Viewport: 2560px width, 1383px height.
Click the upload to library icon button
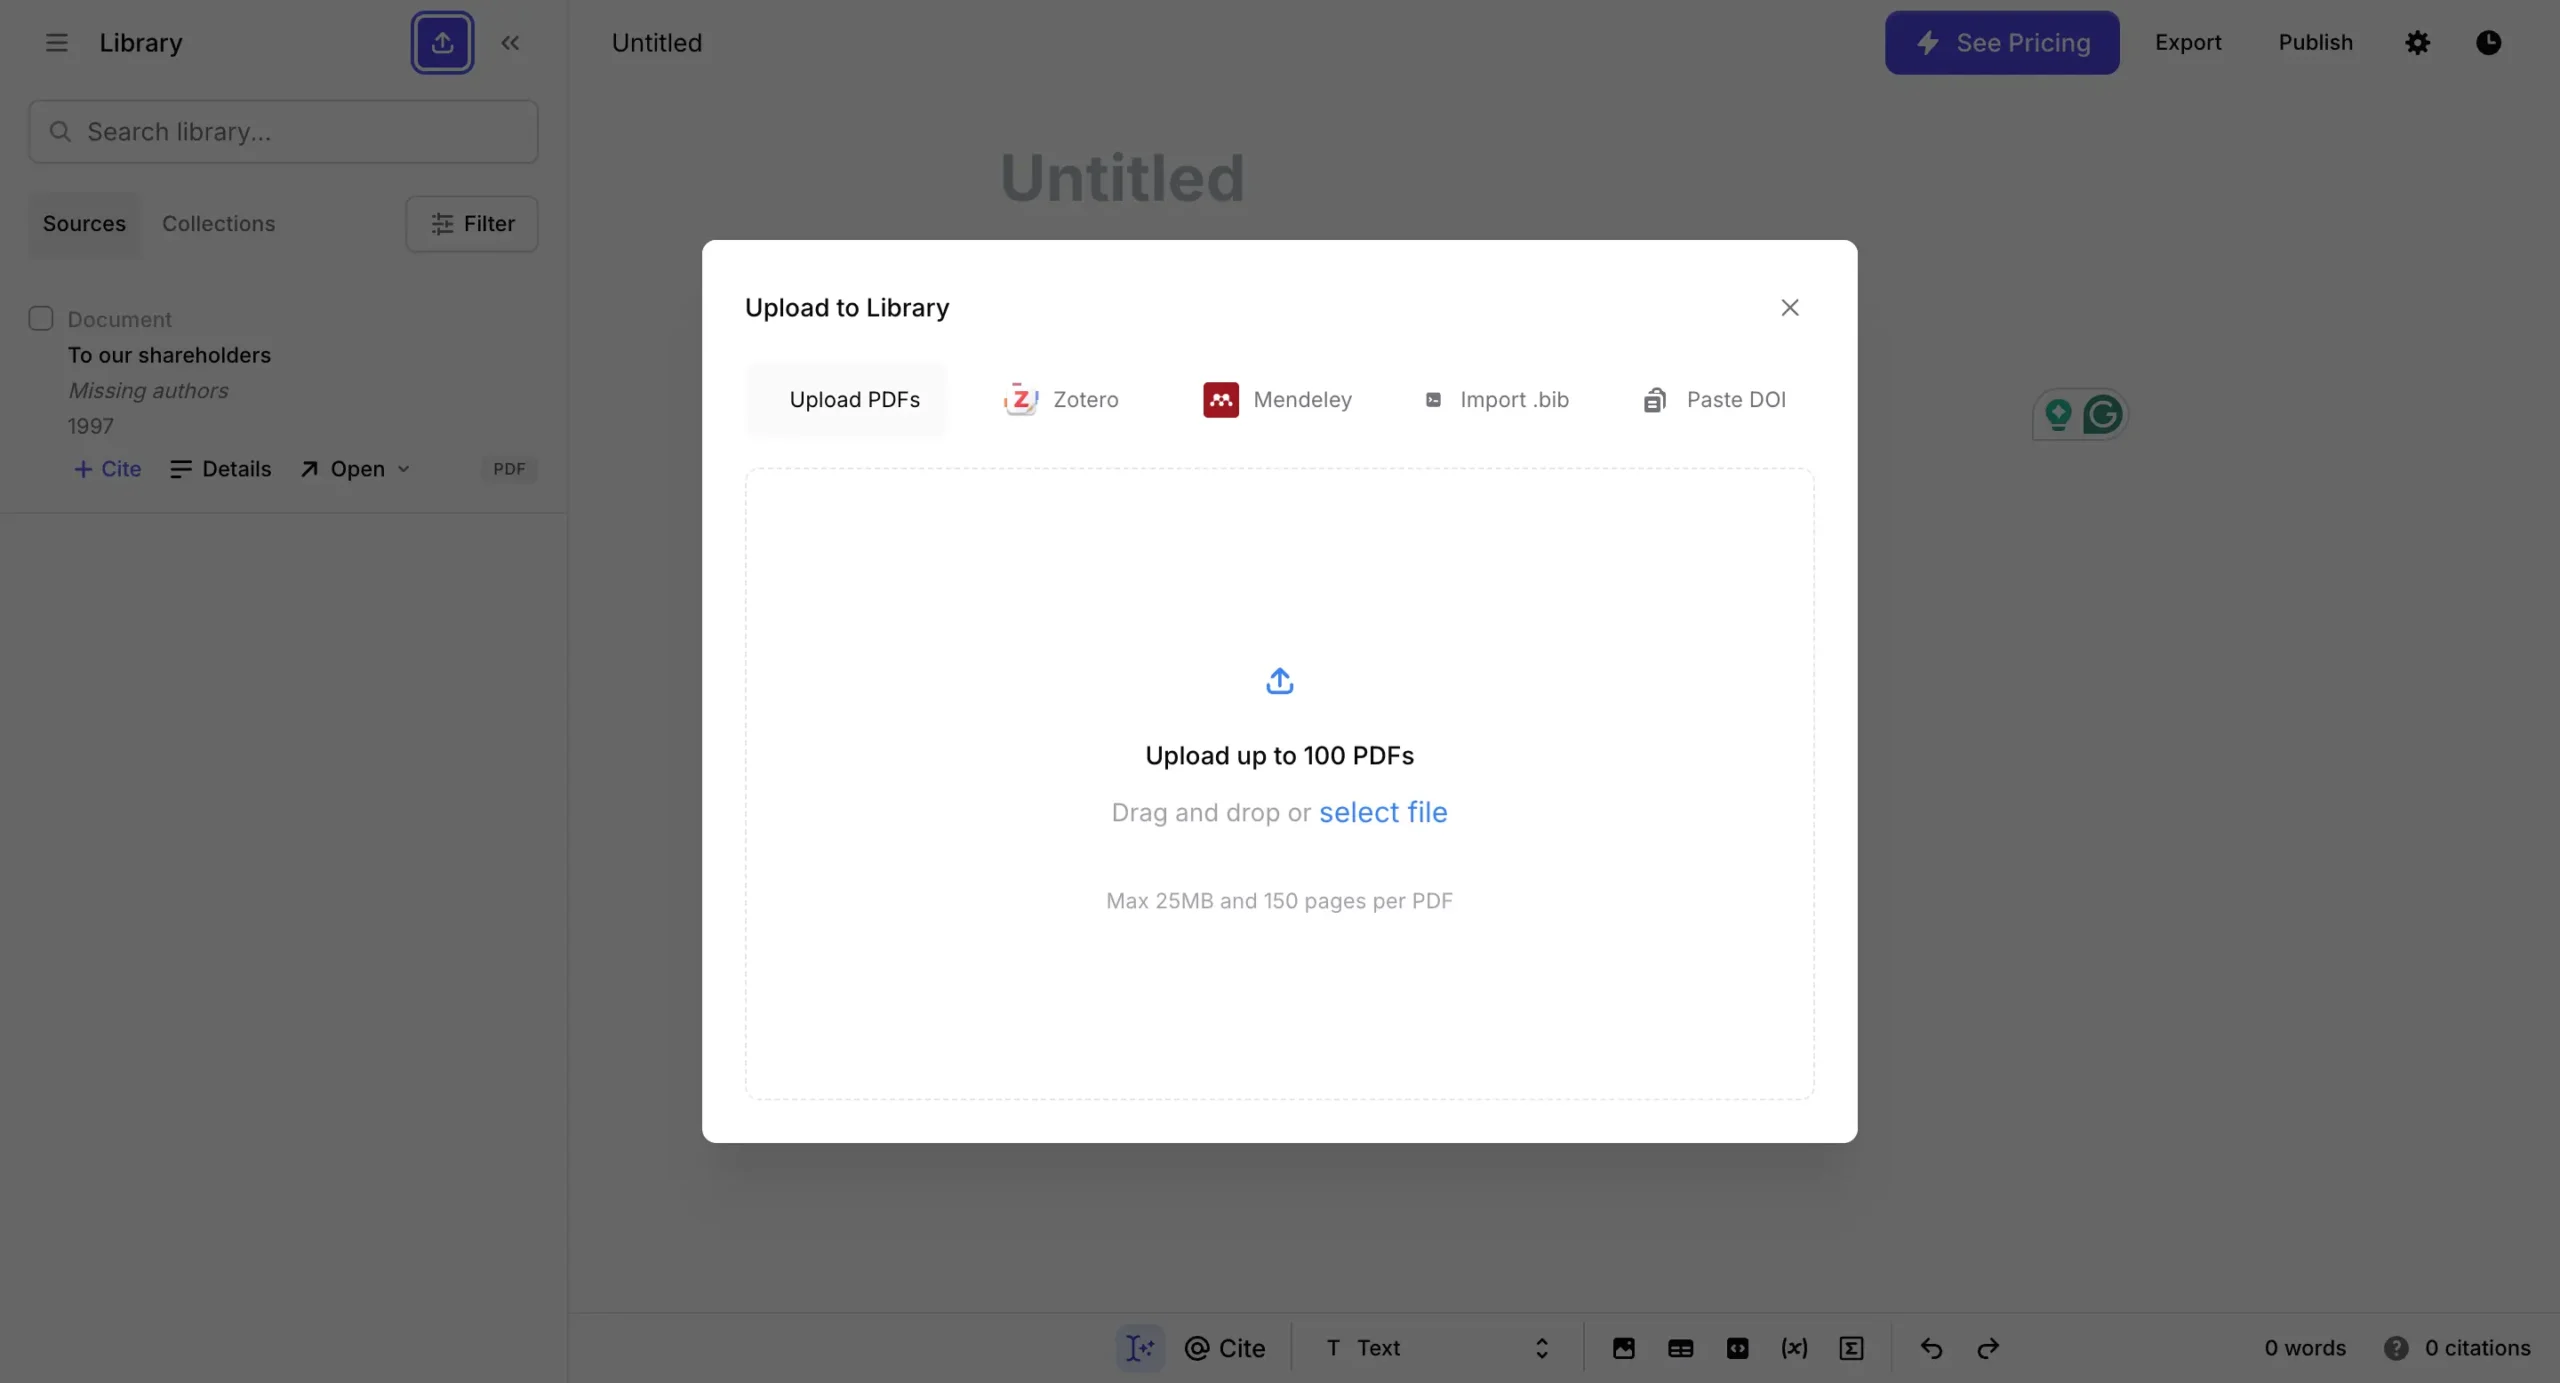[x=442, y=43]
